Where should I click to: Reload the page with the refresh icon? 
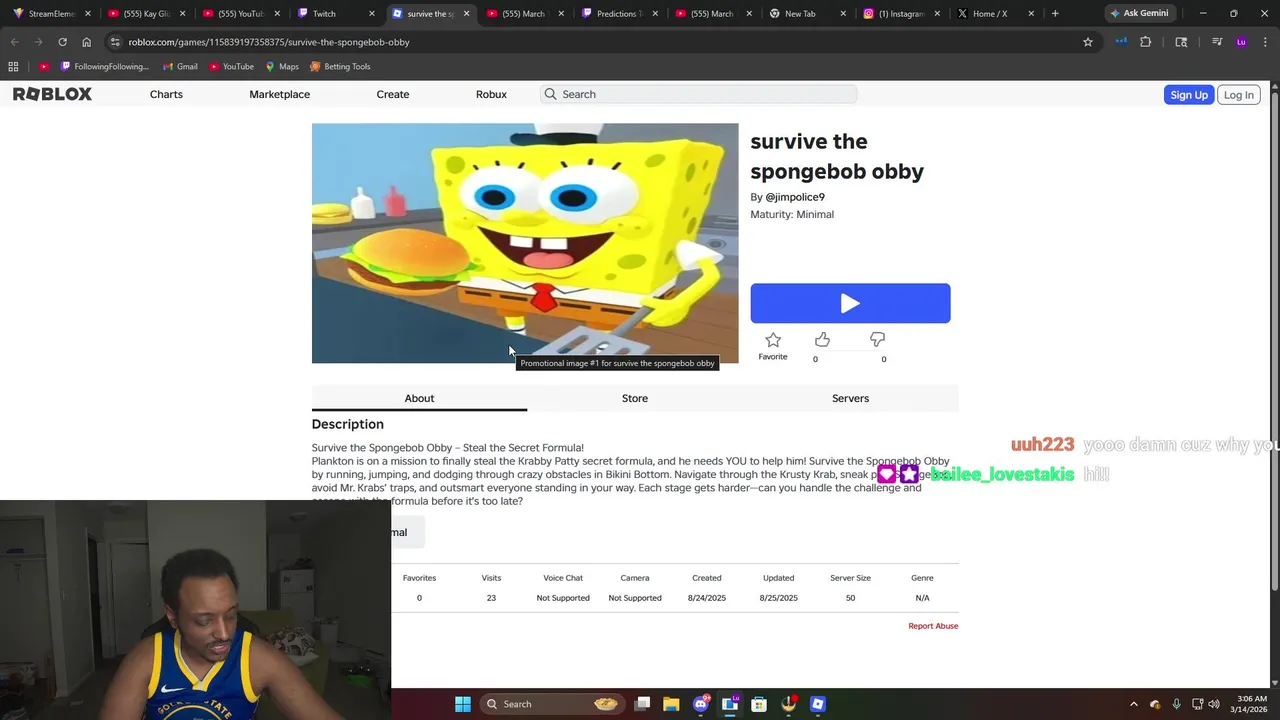[x=62, y=42]
